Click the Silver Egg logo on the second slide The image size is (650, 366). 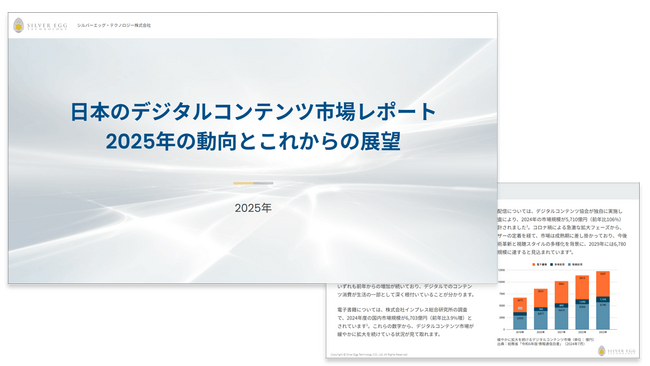click(x=616, y=351)
